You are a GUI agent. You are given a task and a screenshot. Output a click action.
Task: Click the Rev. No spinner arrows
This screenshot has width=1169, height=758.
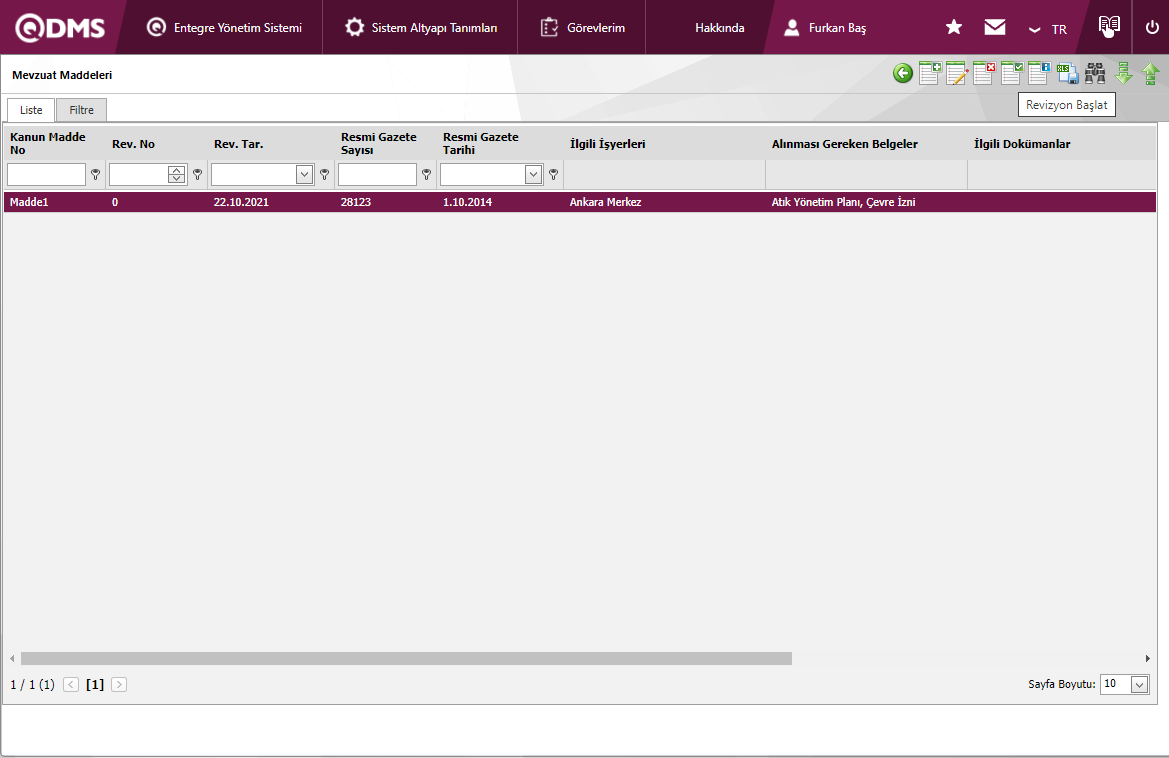pyautogui.click(x=177, y=174)
